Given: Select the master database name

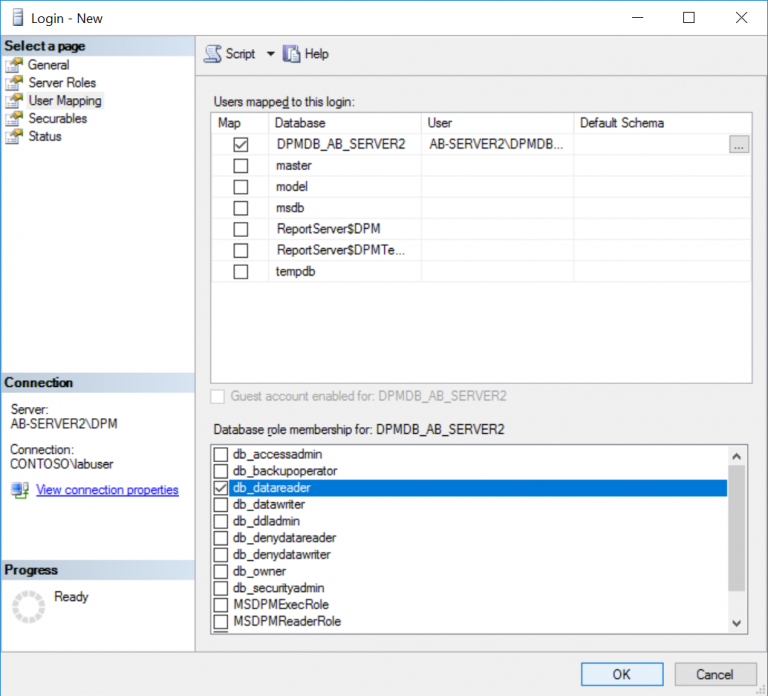Looking at the screenshot, I should 293,166.
